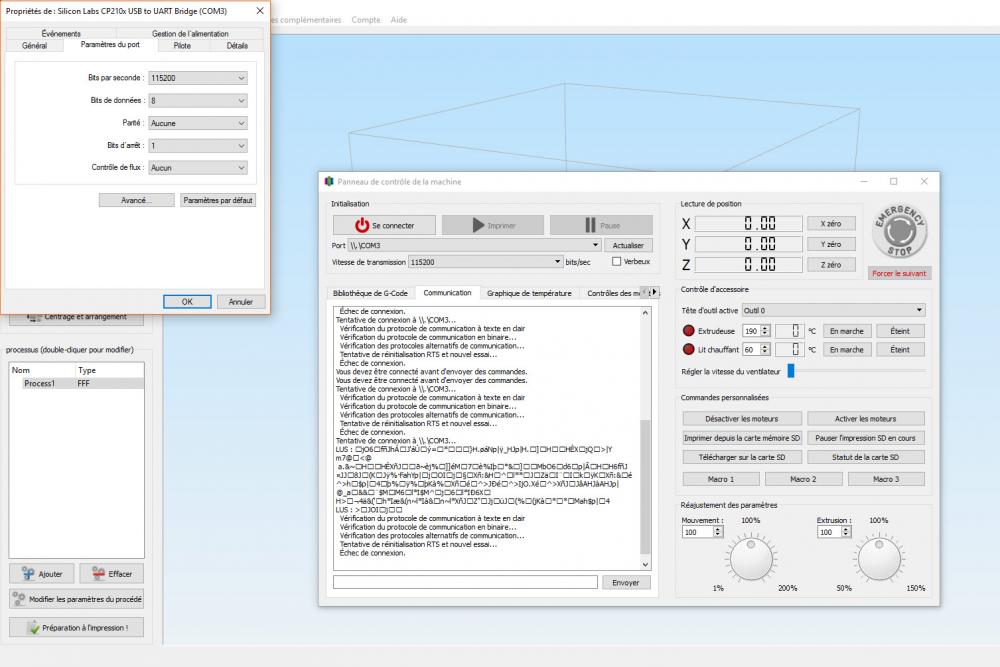Open the Aide menu
This screenshot has width=1000, height=667.
pos(399,20)
